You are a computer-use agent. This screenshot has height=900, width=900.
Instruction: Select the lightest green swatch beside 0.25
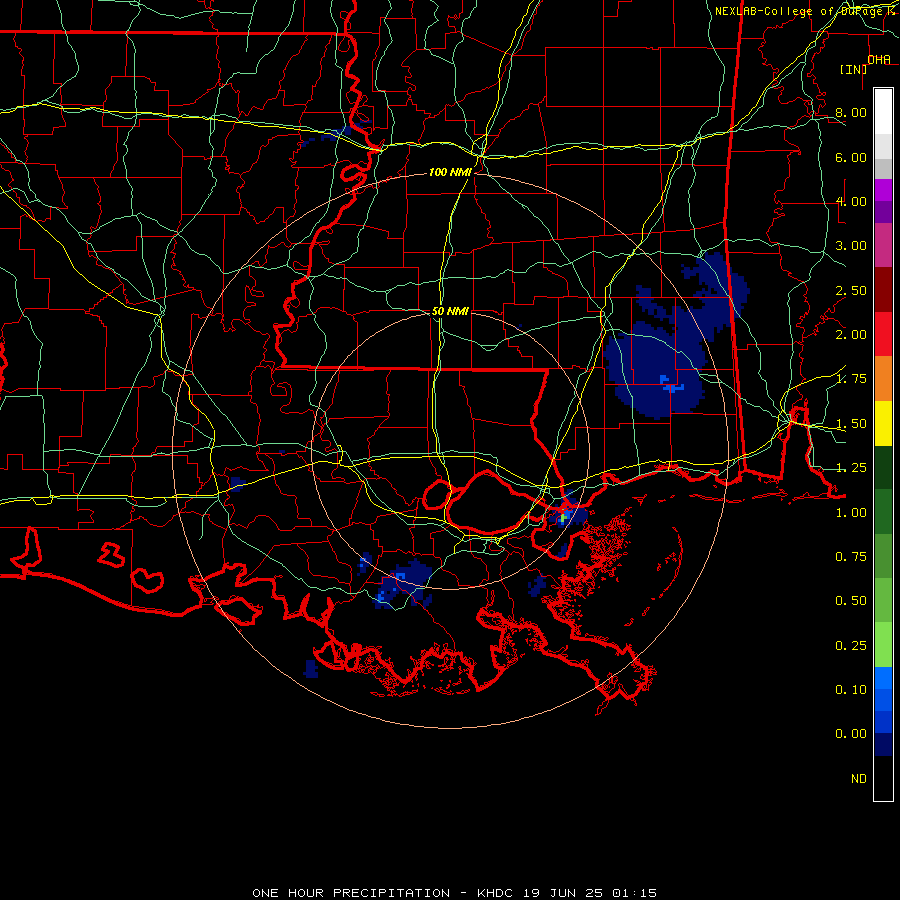883,645
